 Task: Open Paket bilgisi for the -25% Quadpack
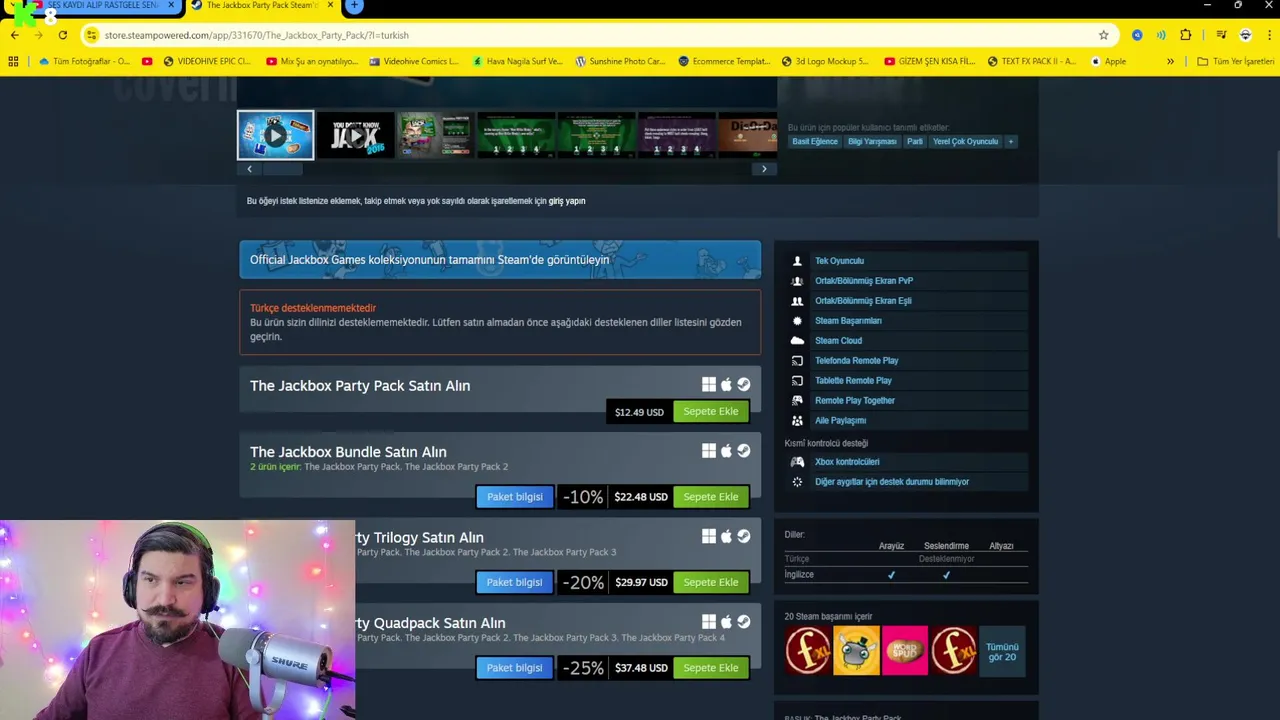point(514,668)
